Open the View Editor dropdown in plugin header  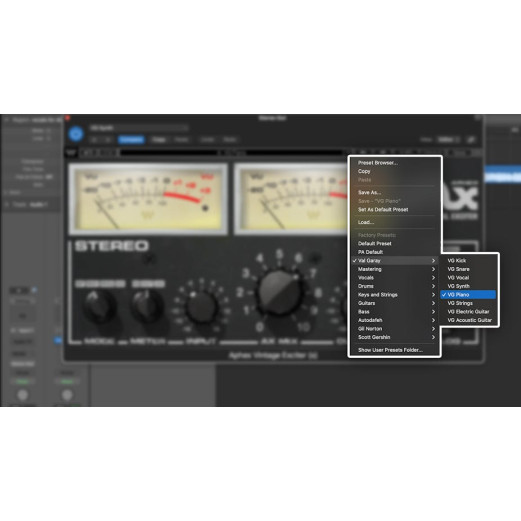click(448, 139)
